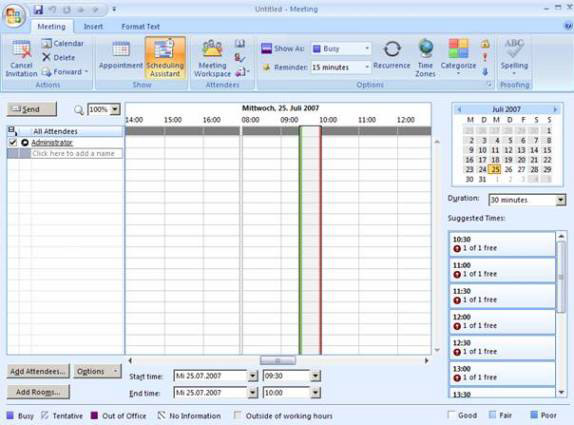Select the Meeting ribbon tab
This screenshot has height=425, width=574.
[x=51, y=26]
